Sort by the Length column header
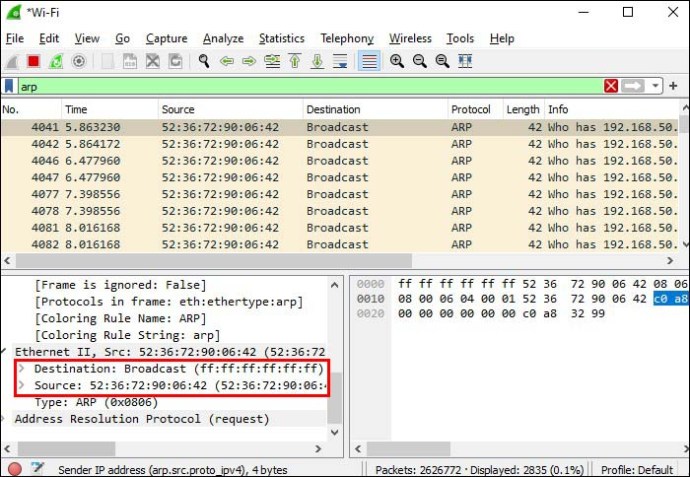Screen dimensions: 690x477 coord(524,109)
